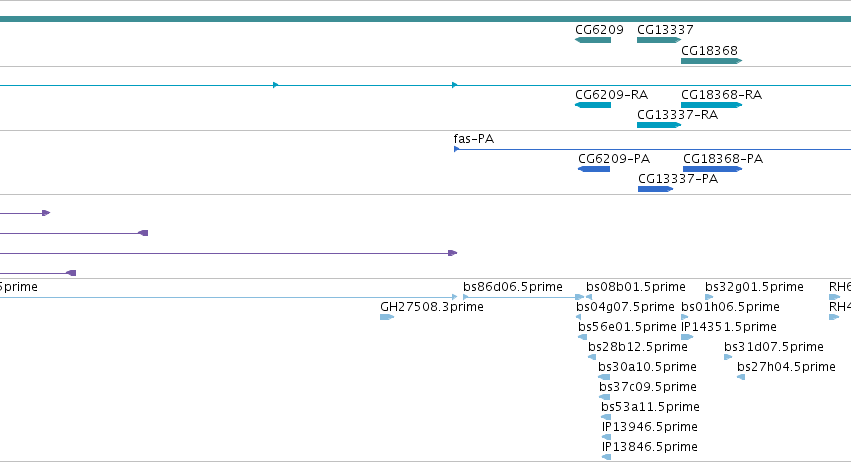Click the CG13337-RA transcript
This screenshot has height=462, width=851.
659,125
